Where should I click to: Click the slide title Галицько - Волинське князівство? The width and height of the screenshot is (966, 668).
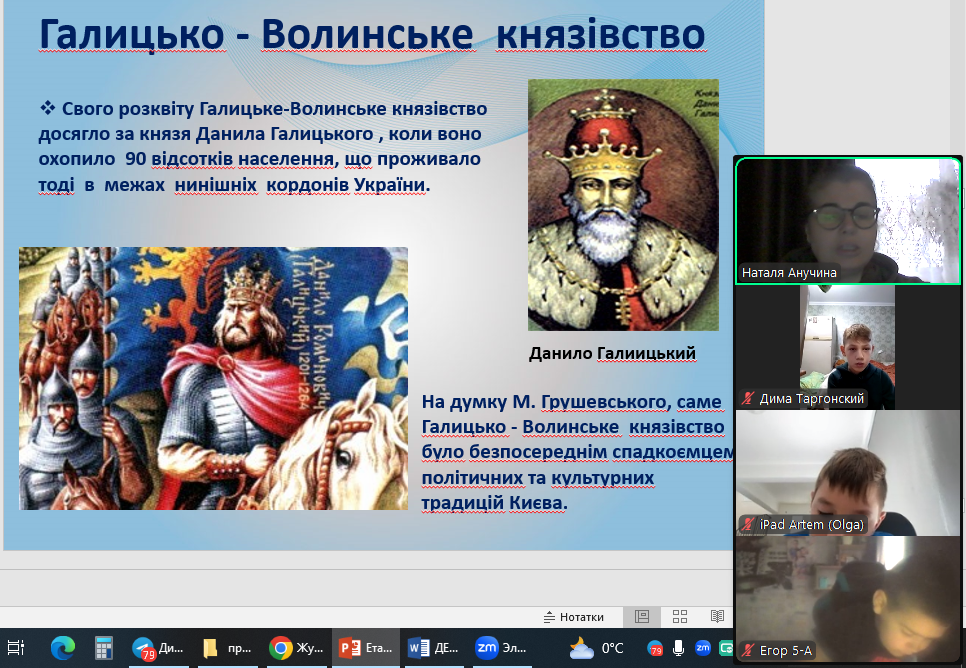[372, 34]
